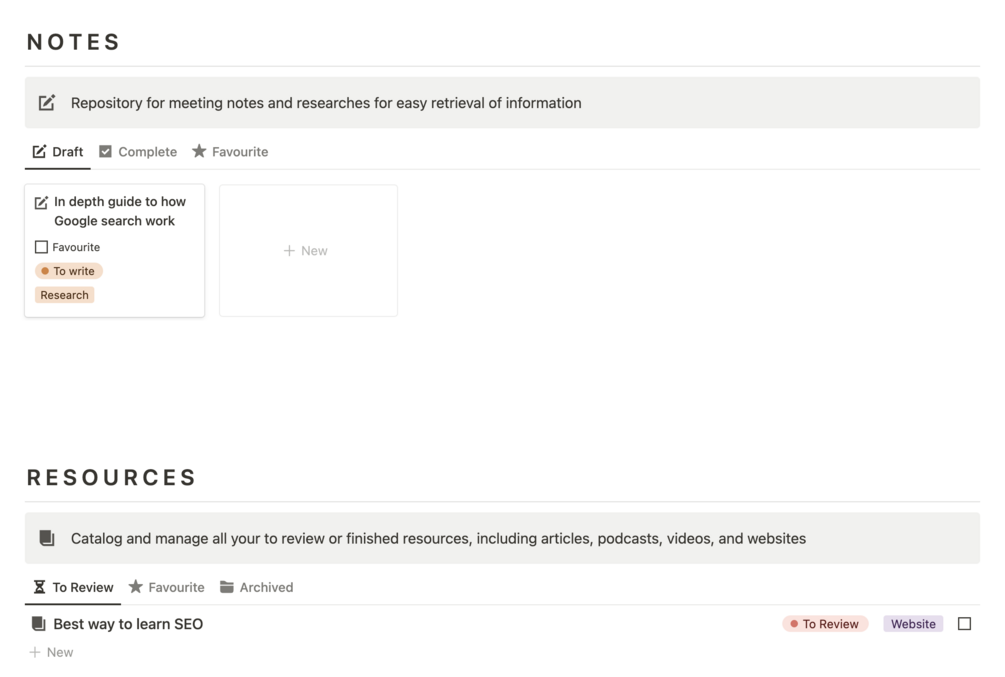Image resolution: width=1005 pixels, height=677 pixels.
Task: Switch to the Draft tab in Notes
Action: point(58,152)
